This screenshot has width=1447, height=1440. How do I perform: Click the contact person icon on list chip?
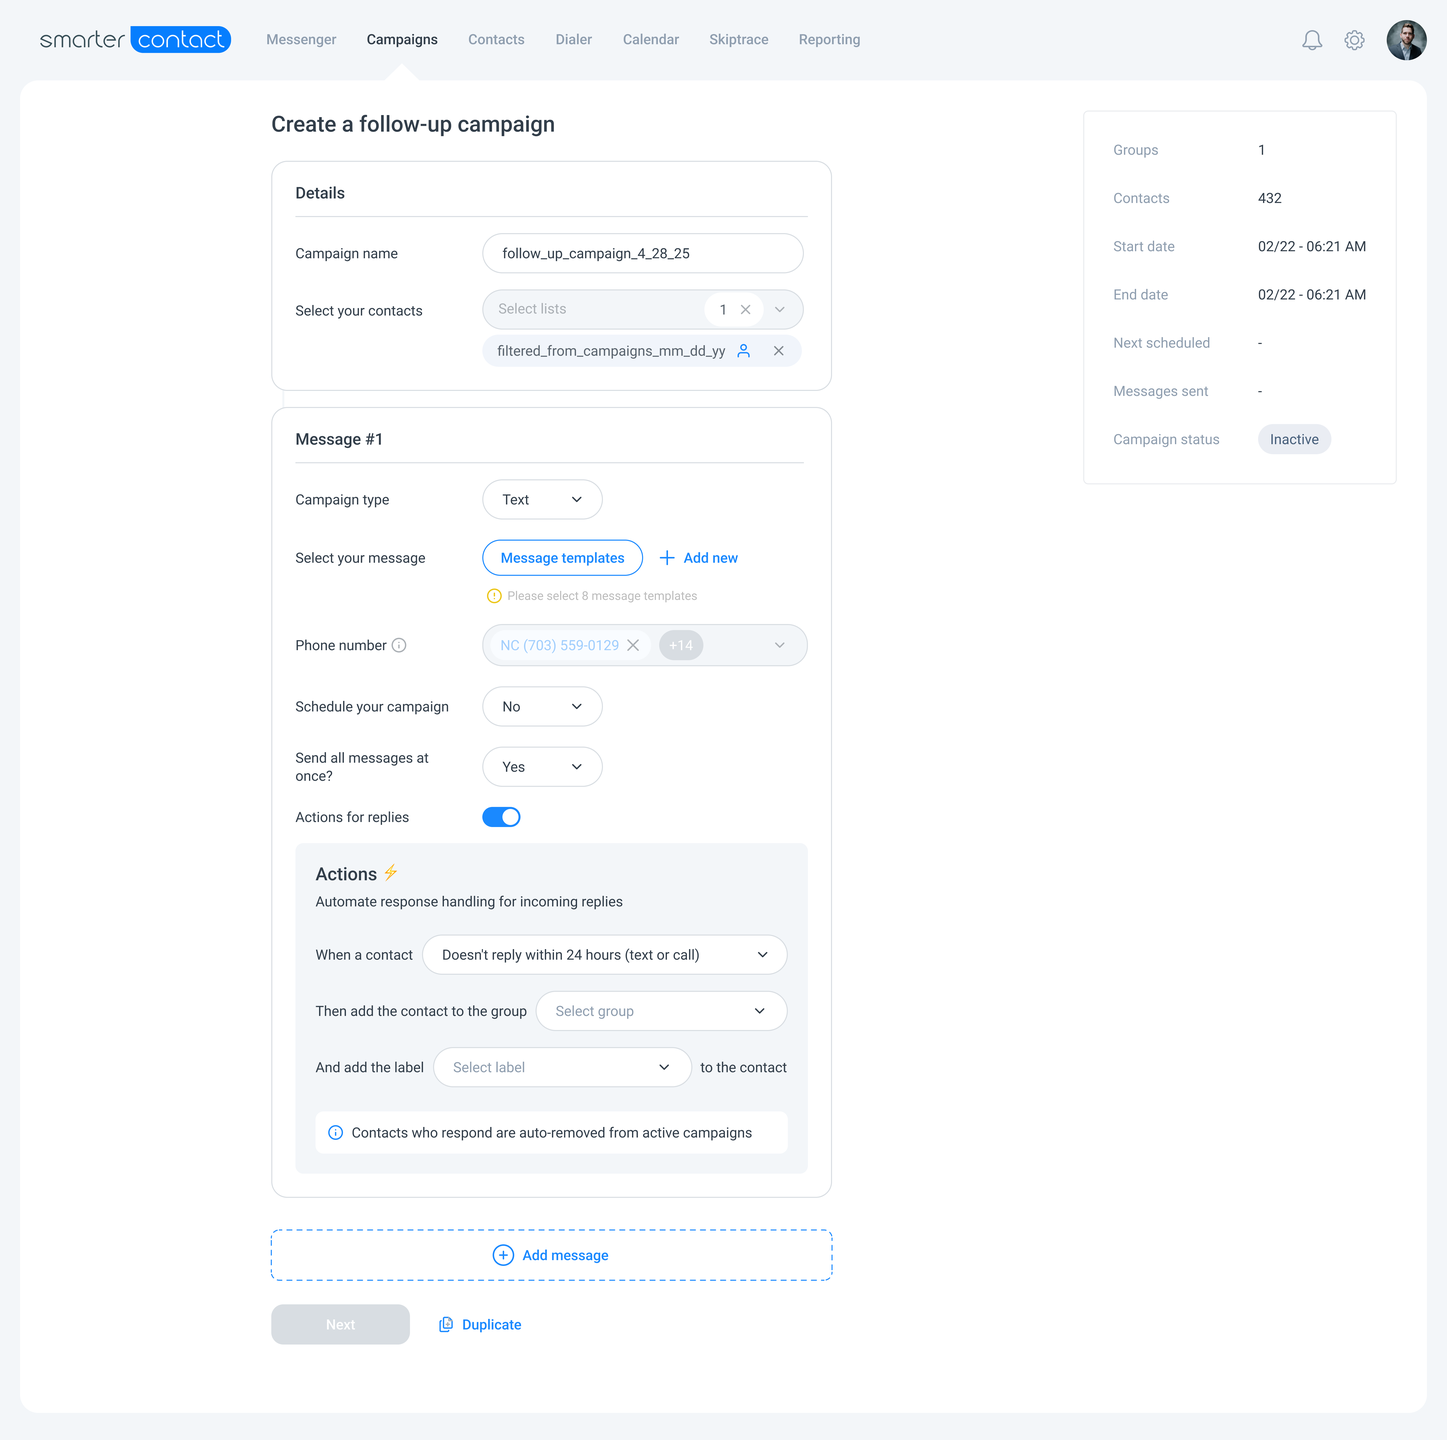point(744,351)
